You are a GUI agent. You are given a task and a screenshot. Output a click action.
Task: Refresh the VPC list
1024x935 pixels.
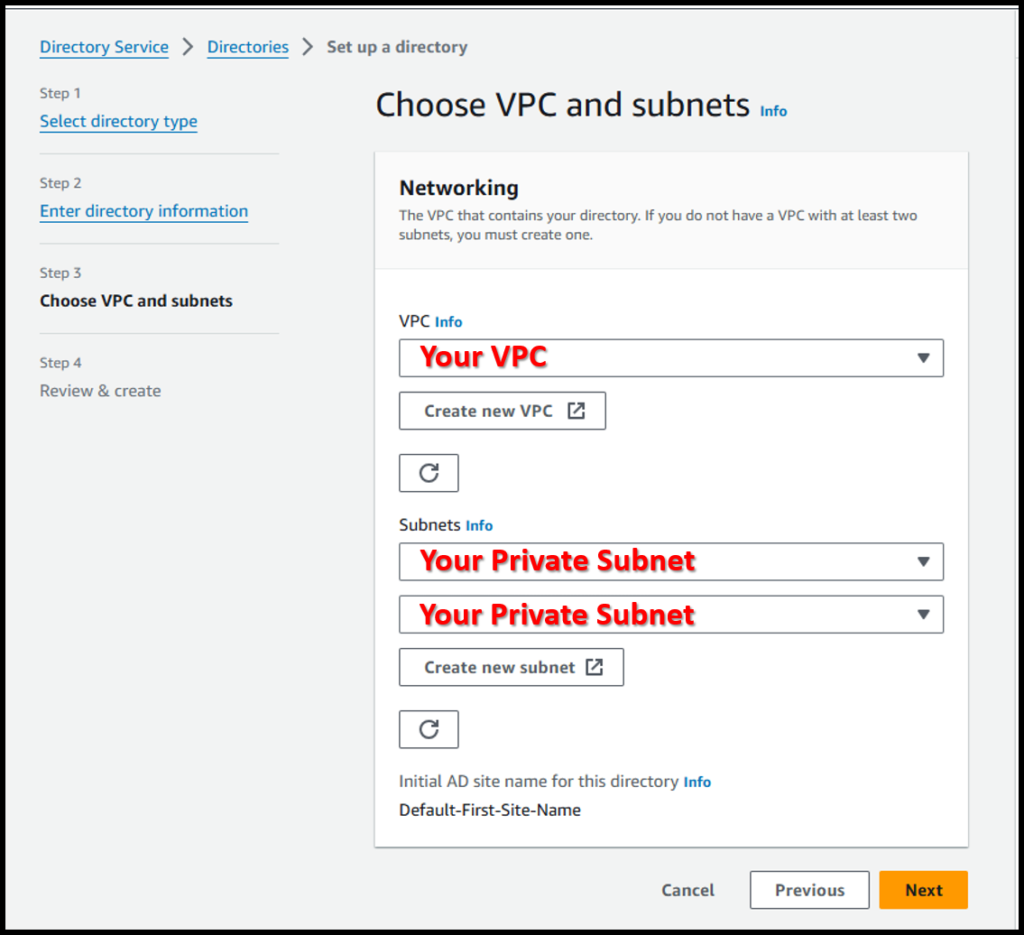428,472
